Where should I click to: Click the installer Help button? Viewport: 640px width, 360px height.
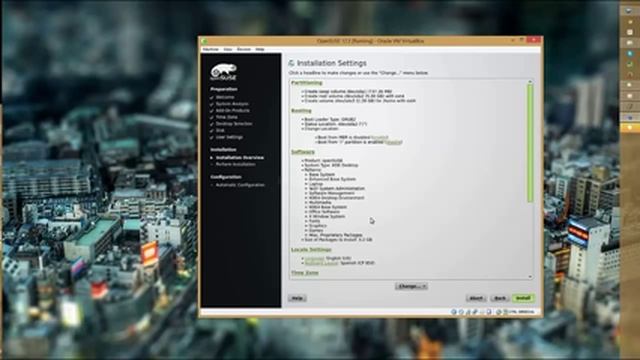coord(297,298)
